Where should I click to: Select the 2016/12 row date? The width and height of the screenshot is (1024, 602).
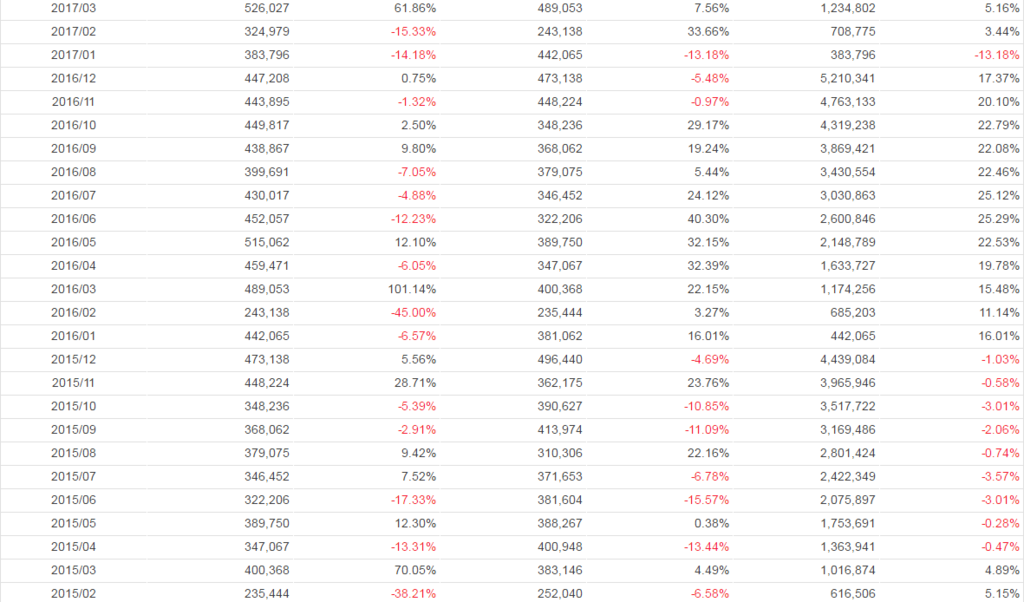pyautogui.click(x=72, y=78)
